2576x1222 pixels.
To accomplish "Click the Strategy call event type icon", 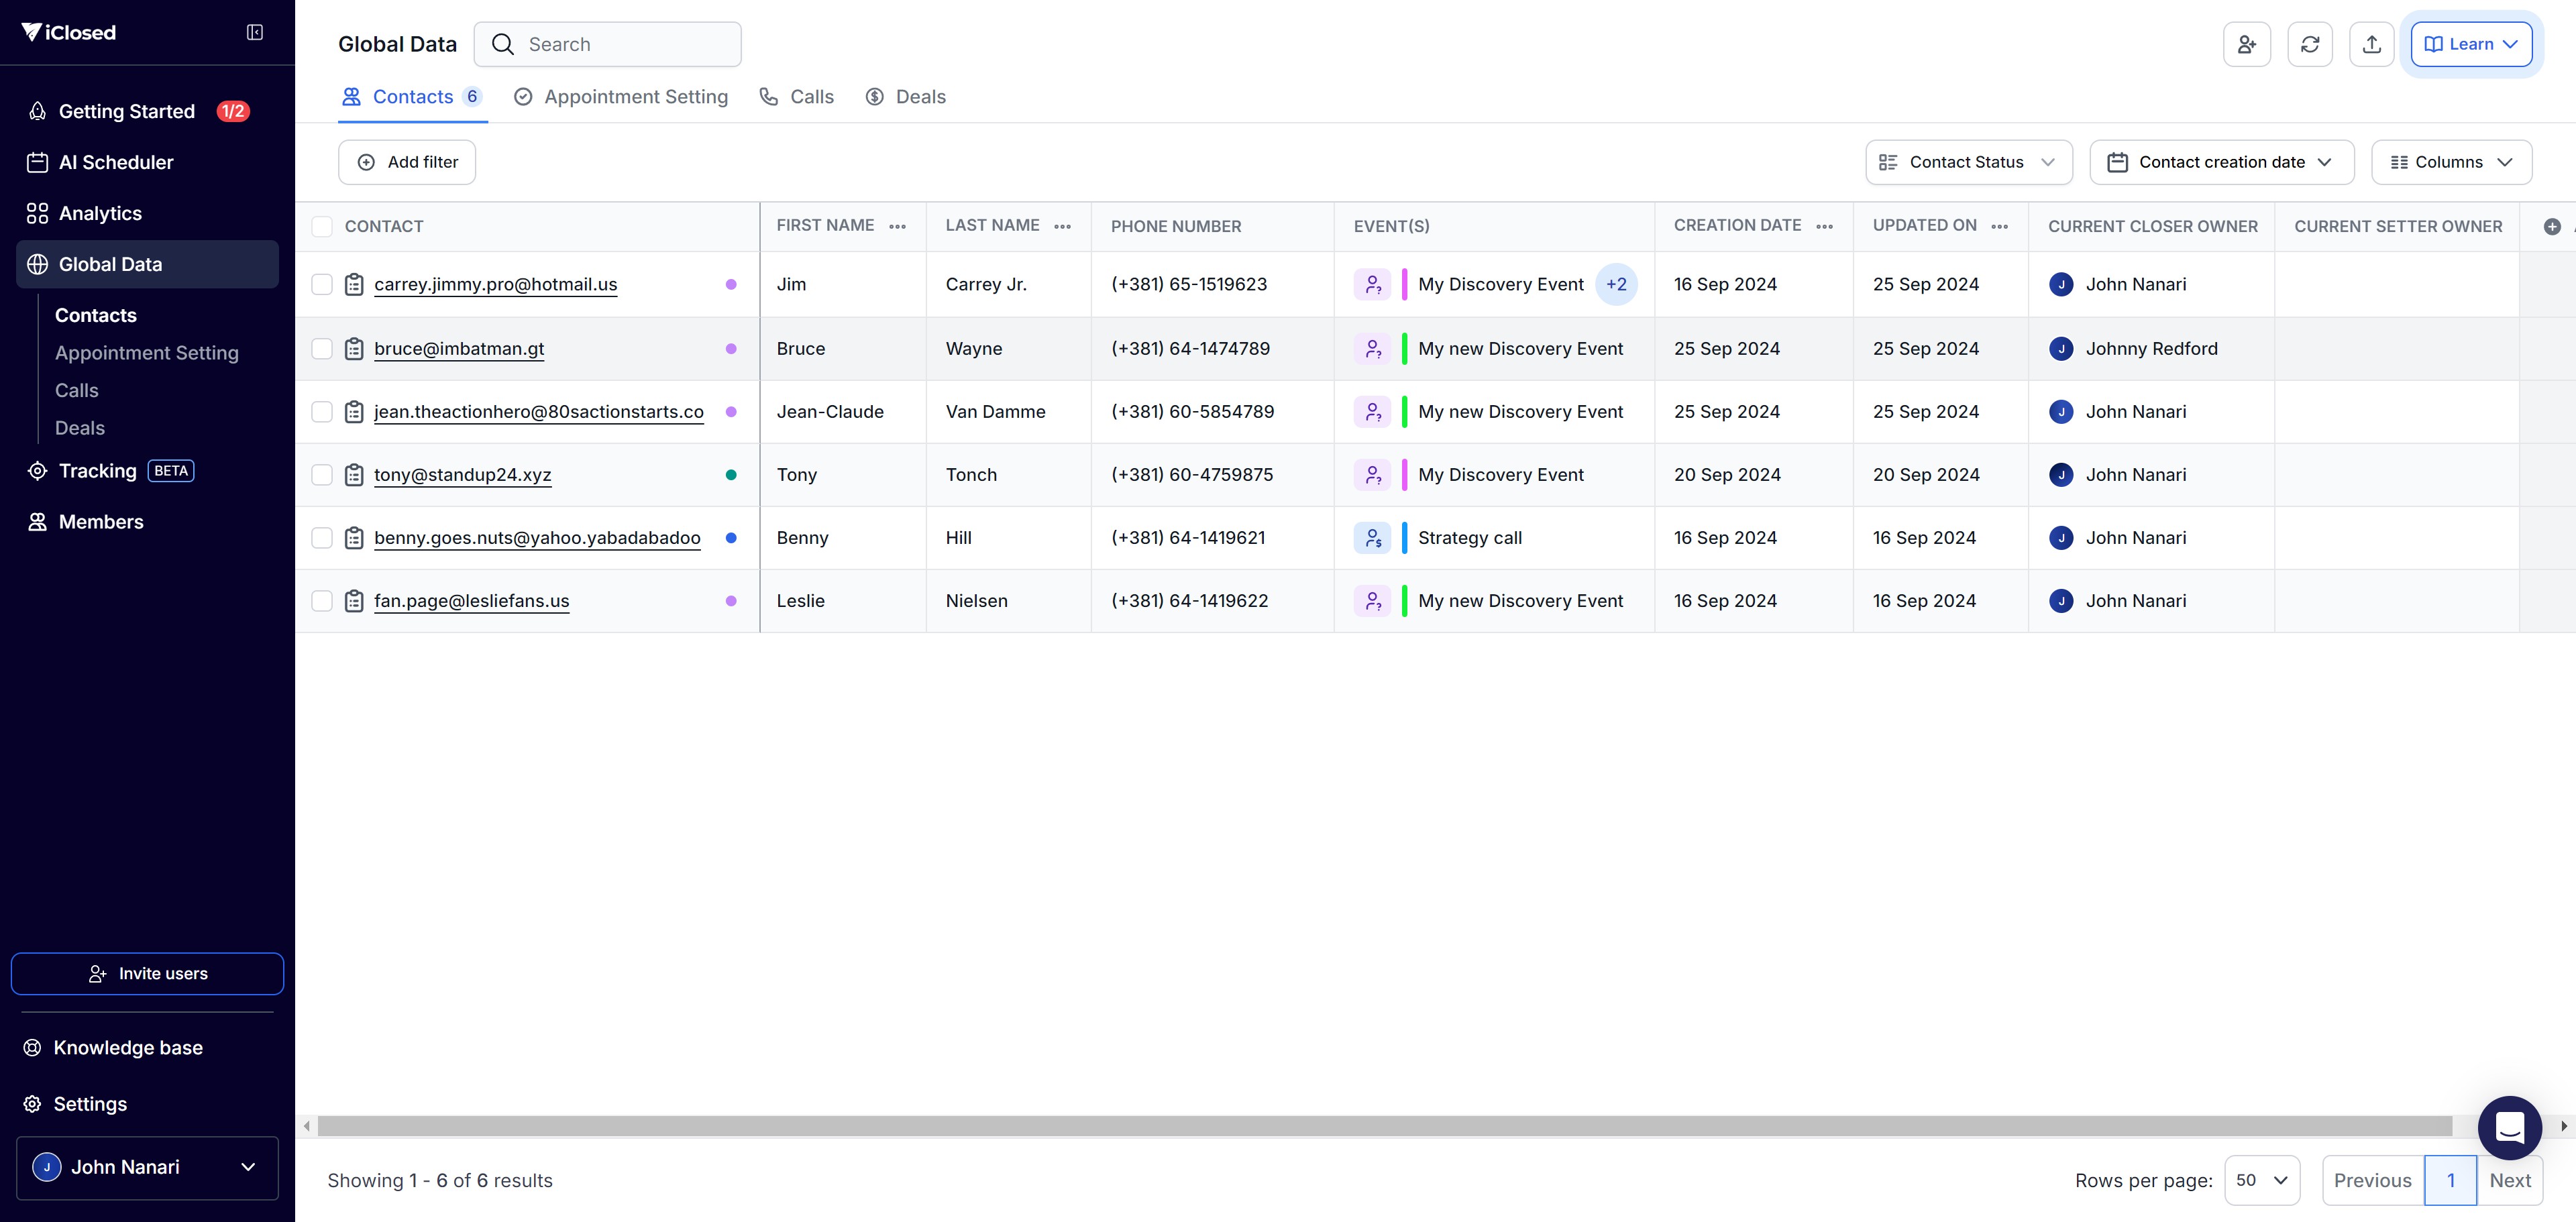I will pos(1373,538).
